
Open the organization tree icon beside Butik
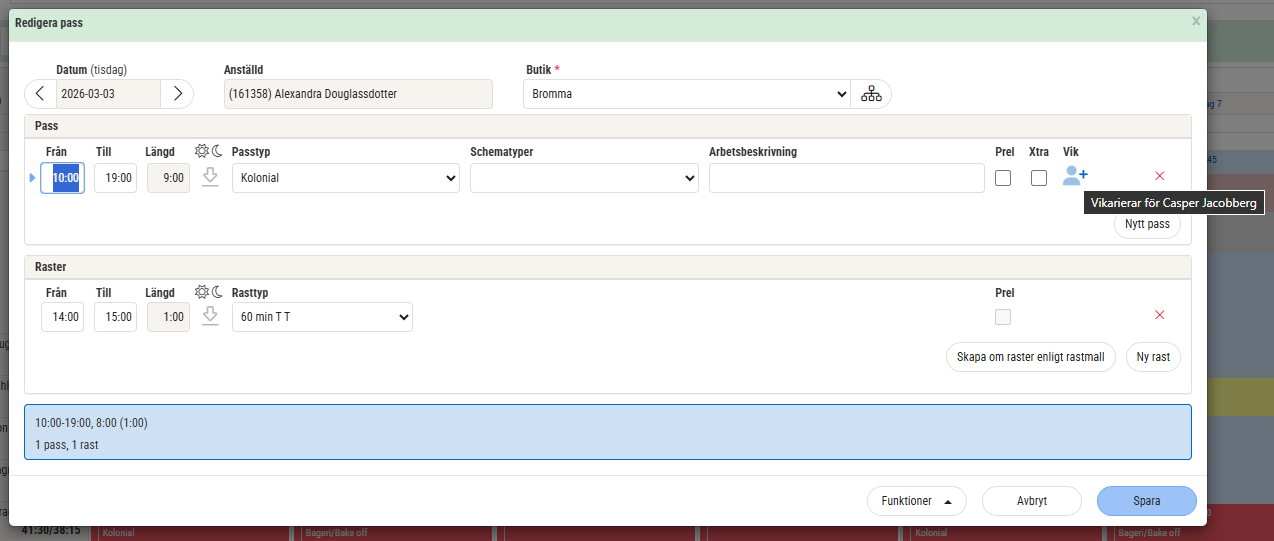click(871, 94)
